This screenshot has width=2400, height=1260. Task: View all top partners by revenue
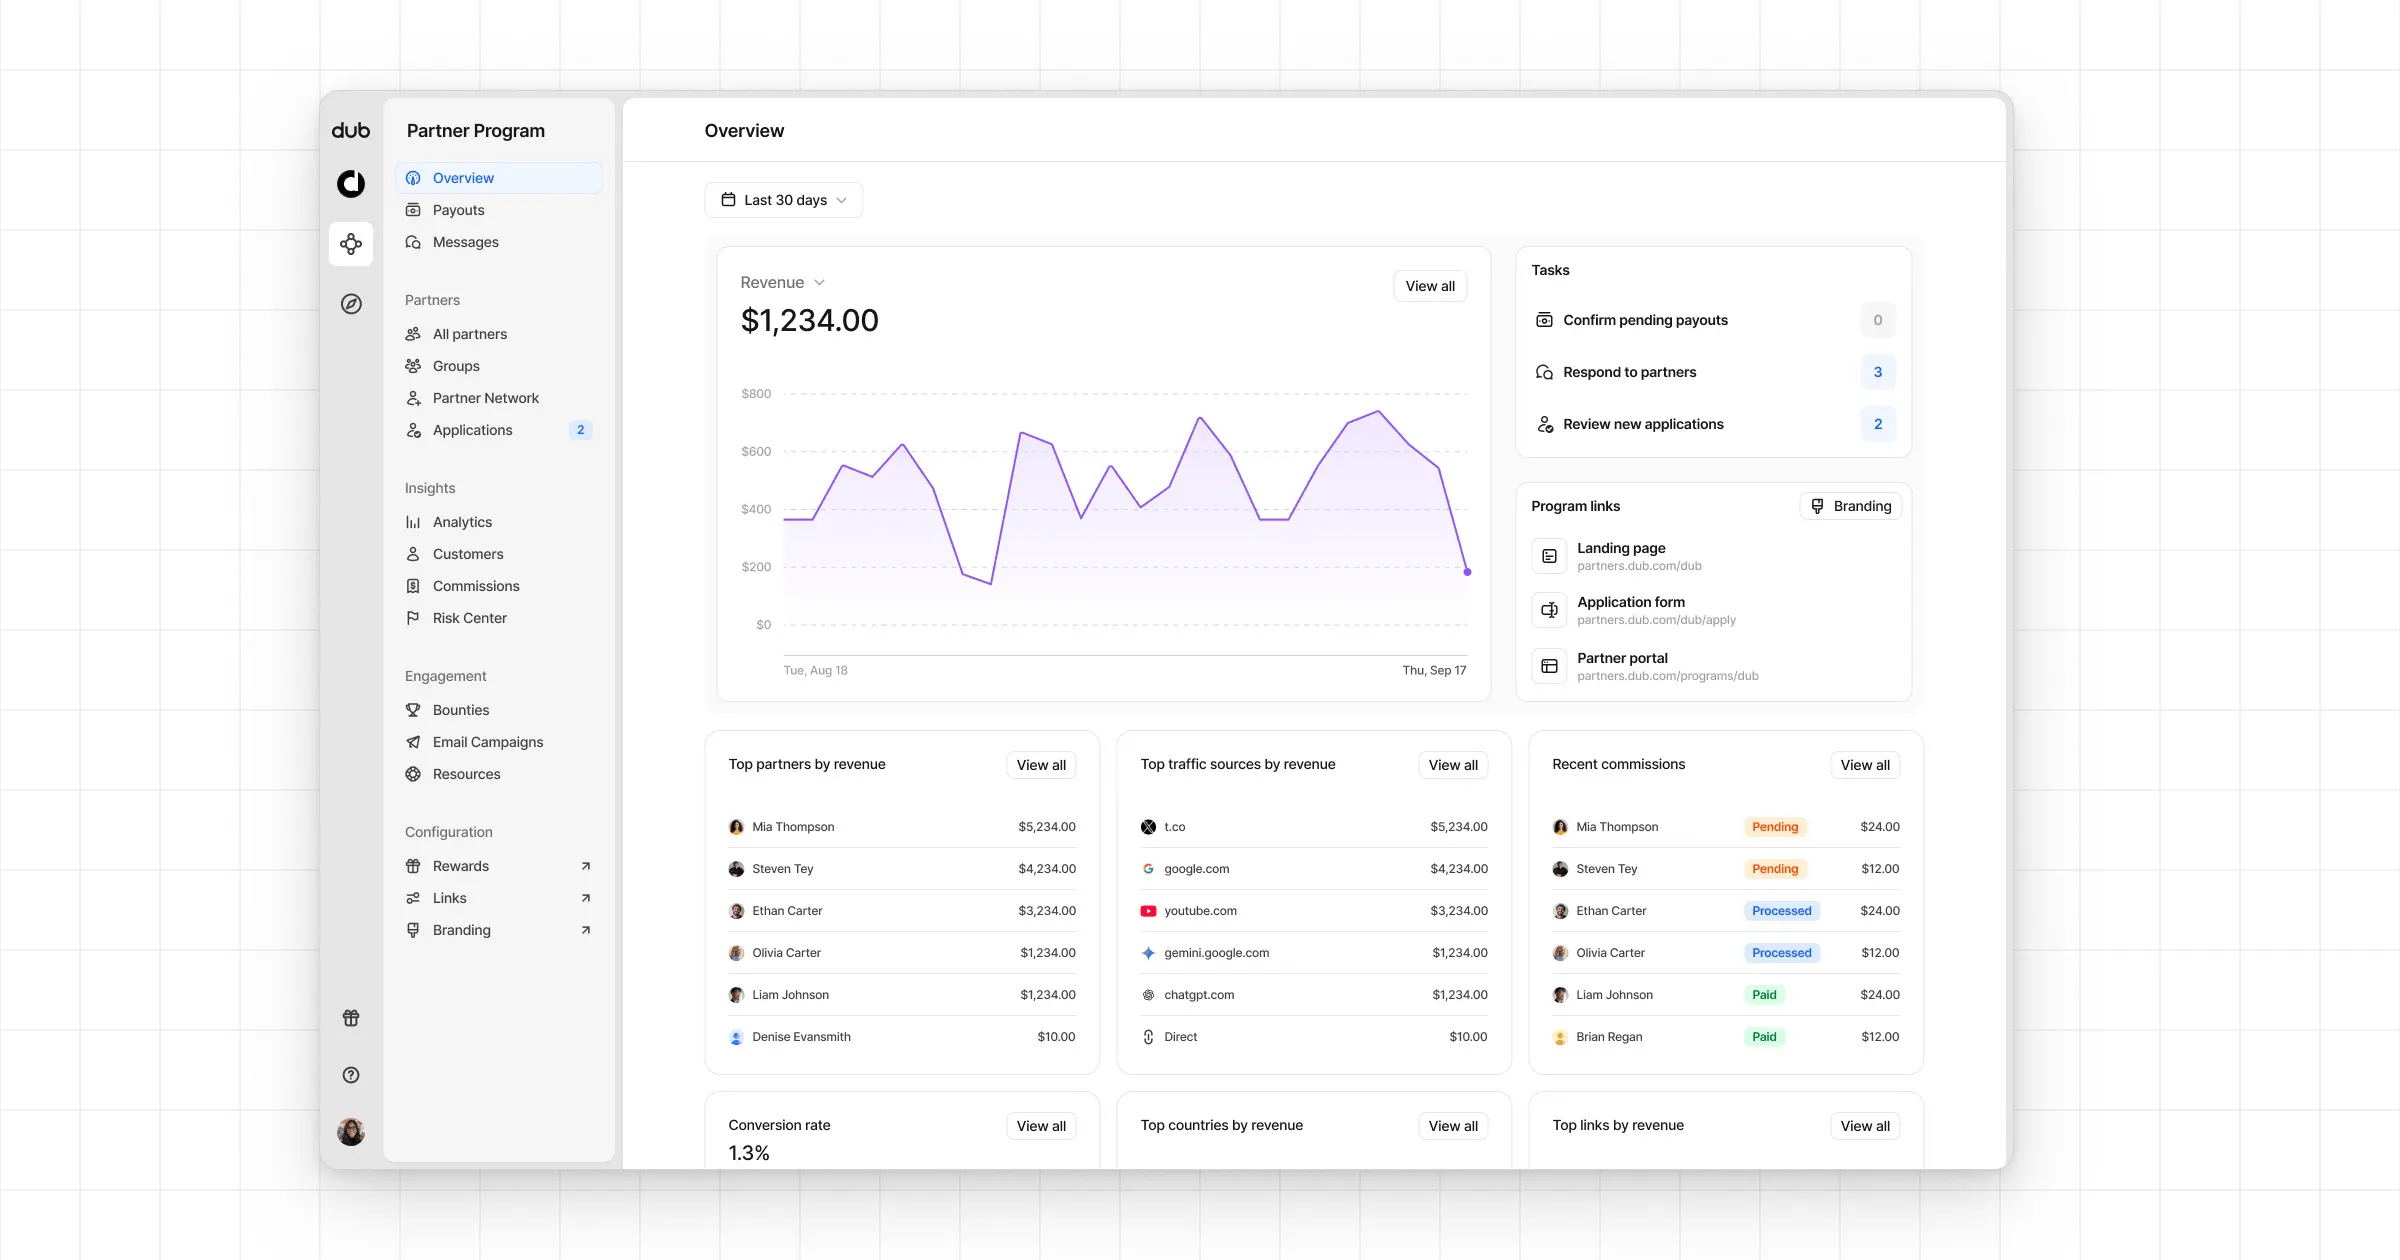point(1041,765)
